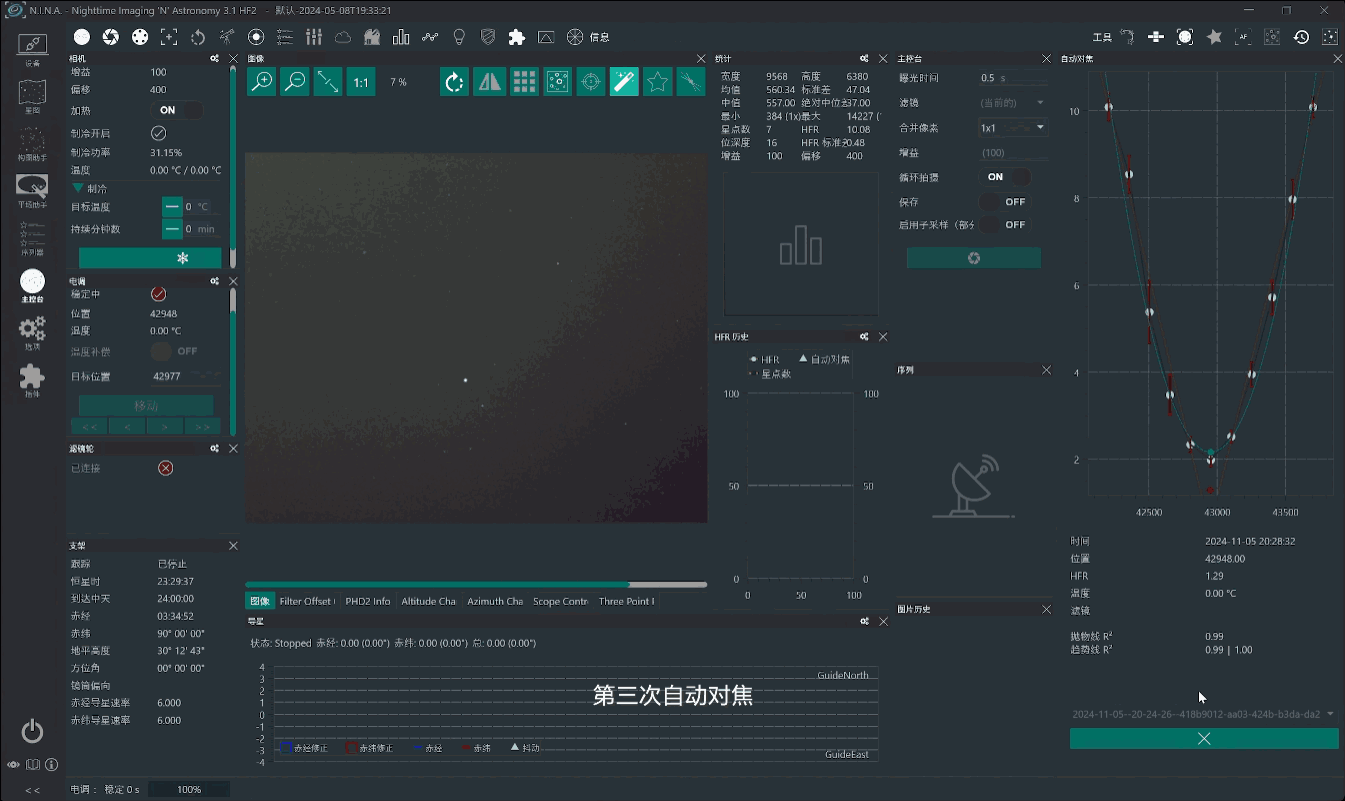The height and width of the screenshot is (801, 1345).
Task: Click the zoom in magnifier in image panel
Action: [262, 82]
